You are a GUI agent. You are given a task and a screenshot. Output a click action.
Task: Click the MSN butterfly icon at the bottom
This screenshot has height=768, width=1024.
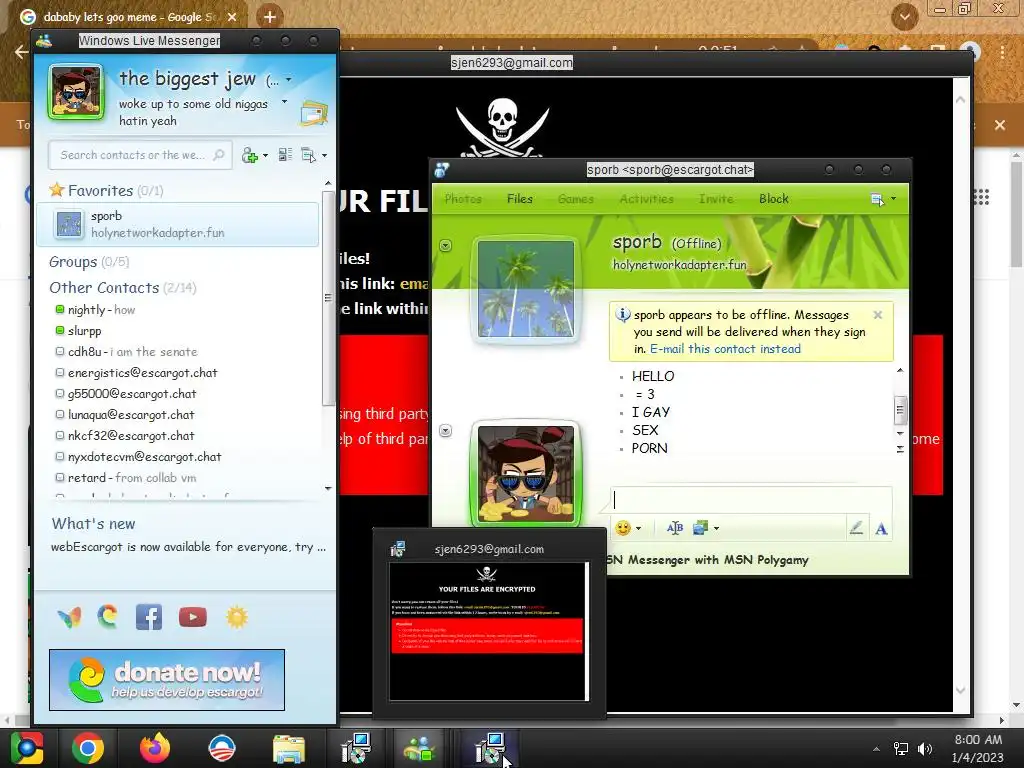(x=69, y=616)
